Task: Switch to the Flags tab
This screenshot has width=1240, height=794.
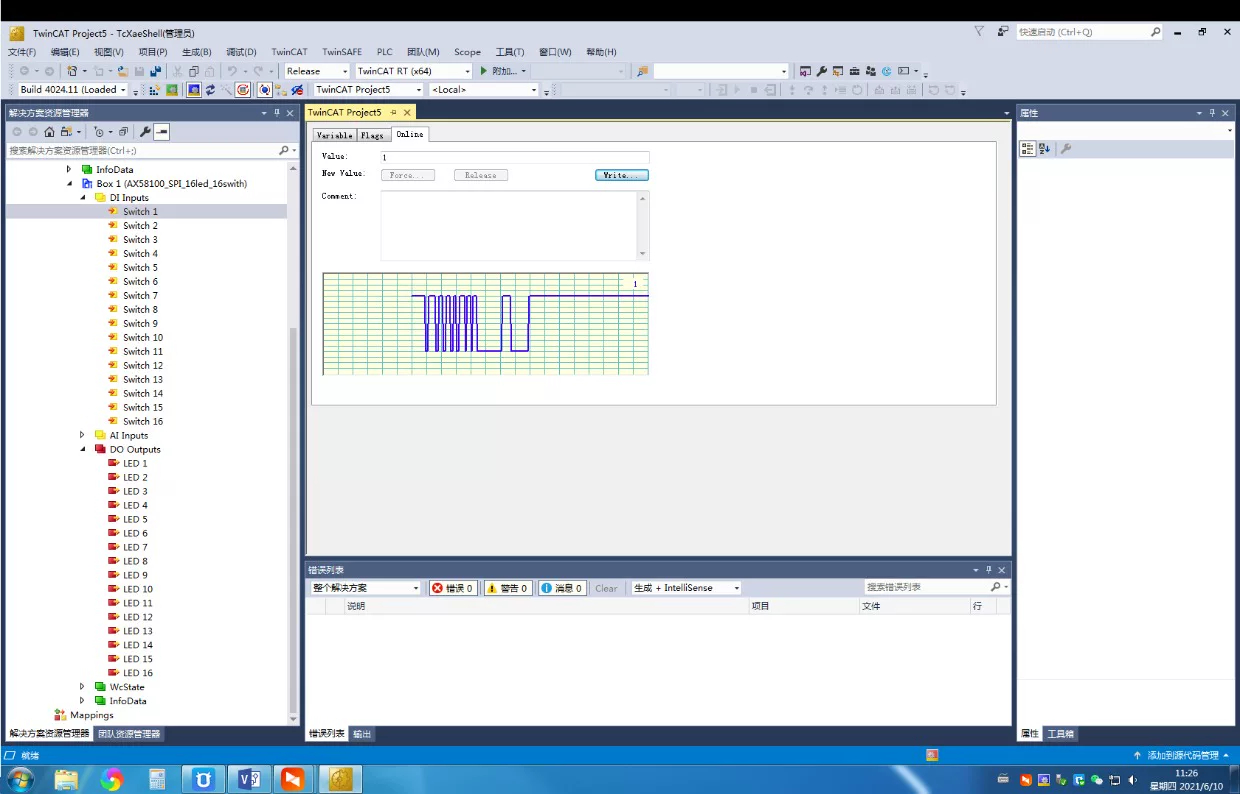Action: point(372,135)
